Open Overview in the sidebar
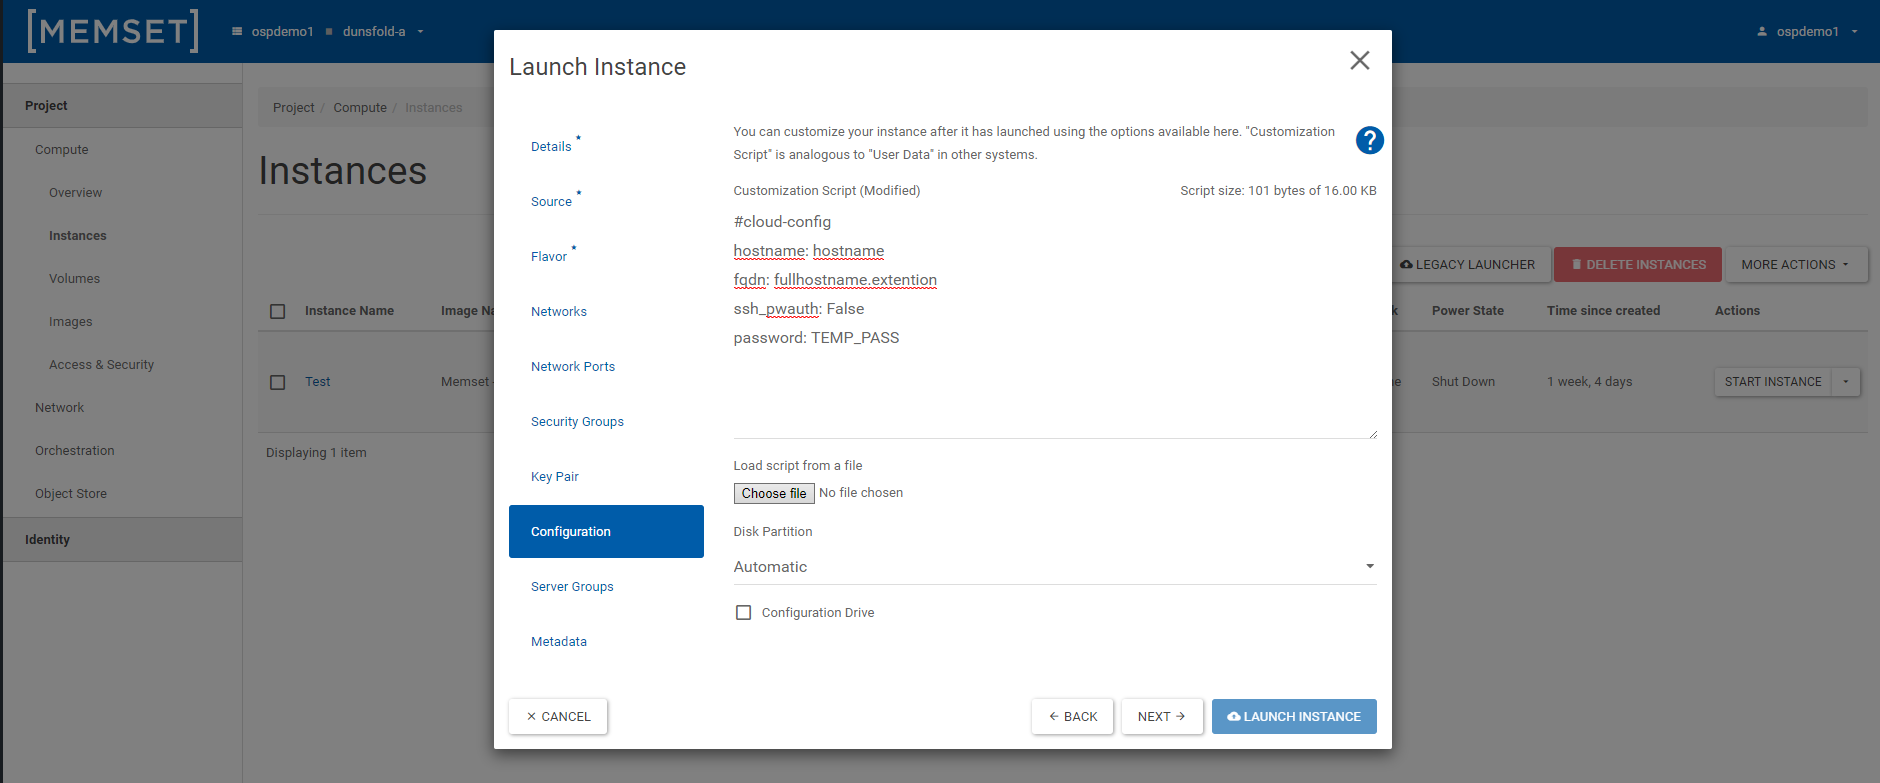Viewport: 1880px width, 783px height. 76,193
